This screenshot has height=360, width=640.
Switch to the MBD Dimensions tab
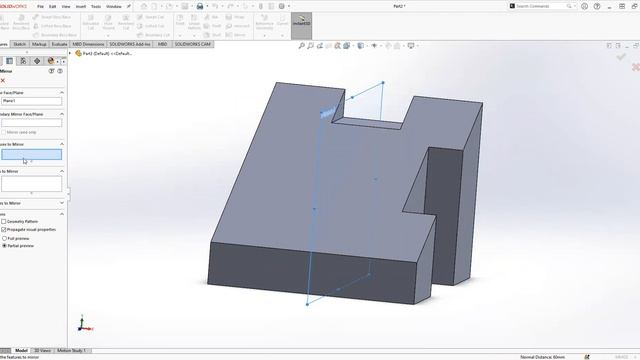point(88,44)
